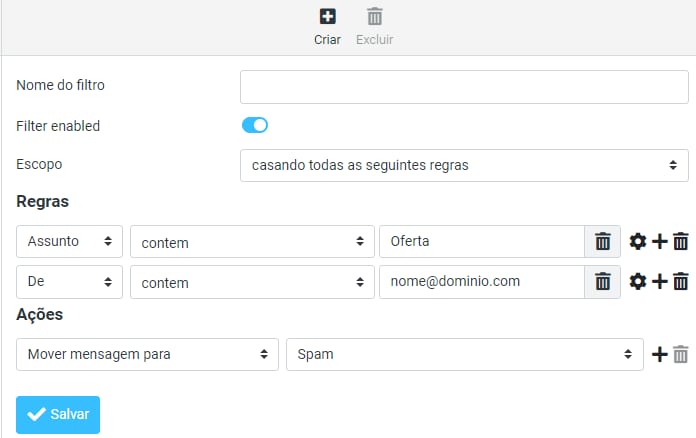Add another action with plus icon
The image size is (696, 438).
point(660,354)
